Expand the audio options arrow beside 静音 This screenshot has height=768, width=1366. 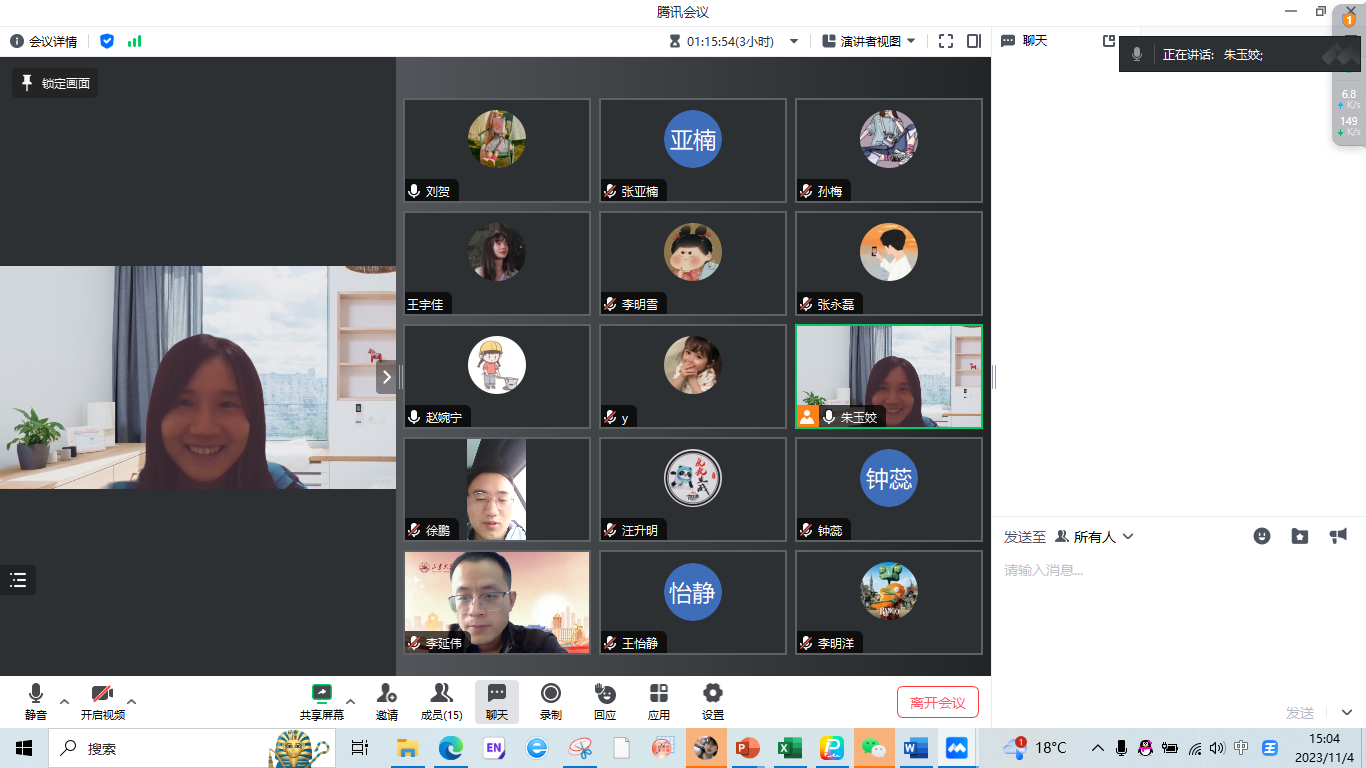65,701
